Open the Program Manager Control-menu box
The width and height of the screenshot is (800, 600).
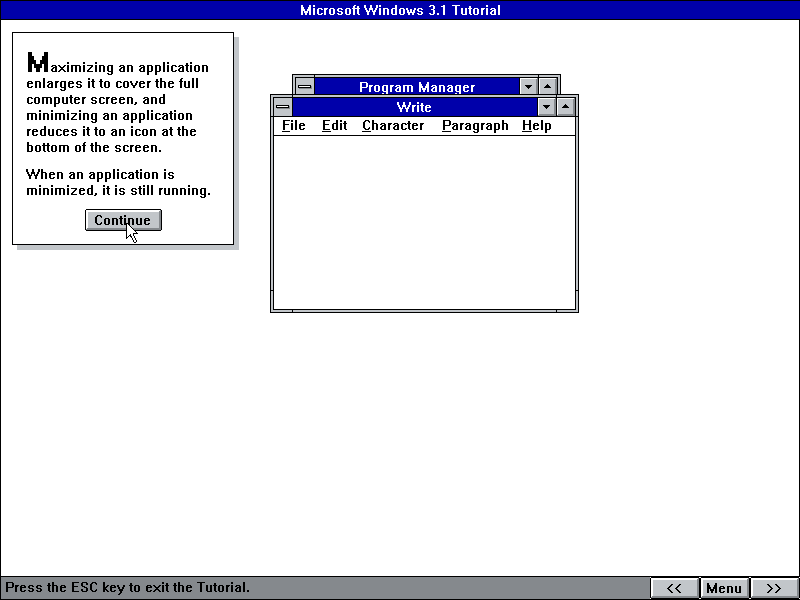305,86
